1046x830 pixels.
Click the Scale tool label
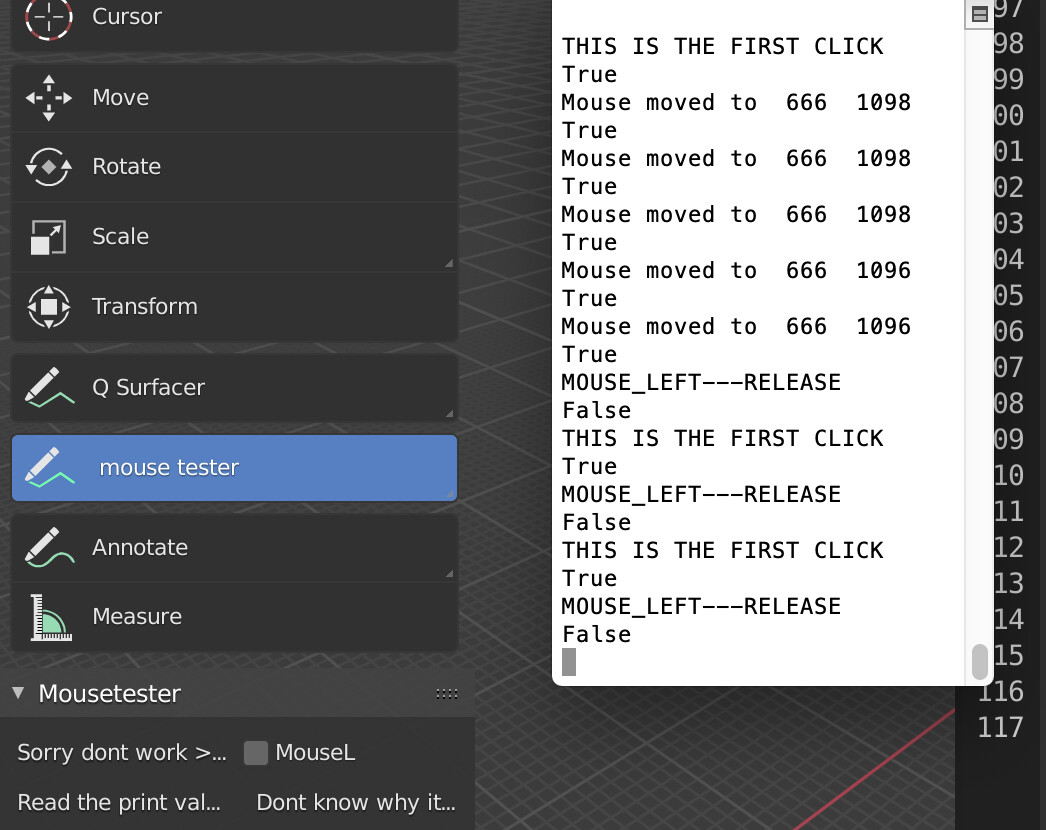coord(121,236)
